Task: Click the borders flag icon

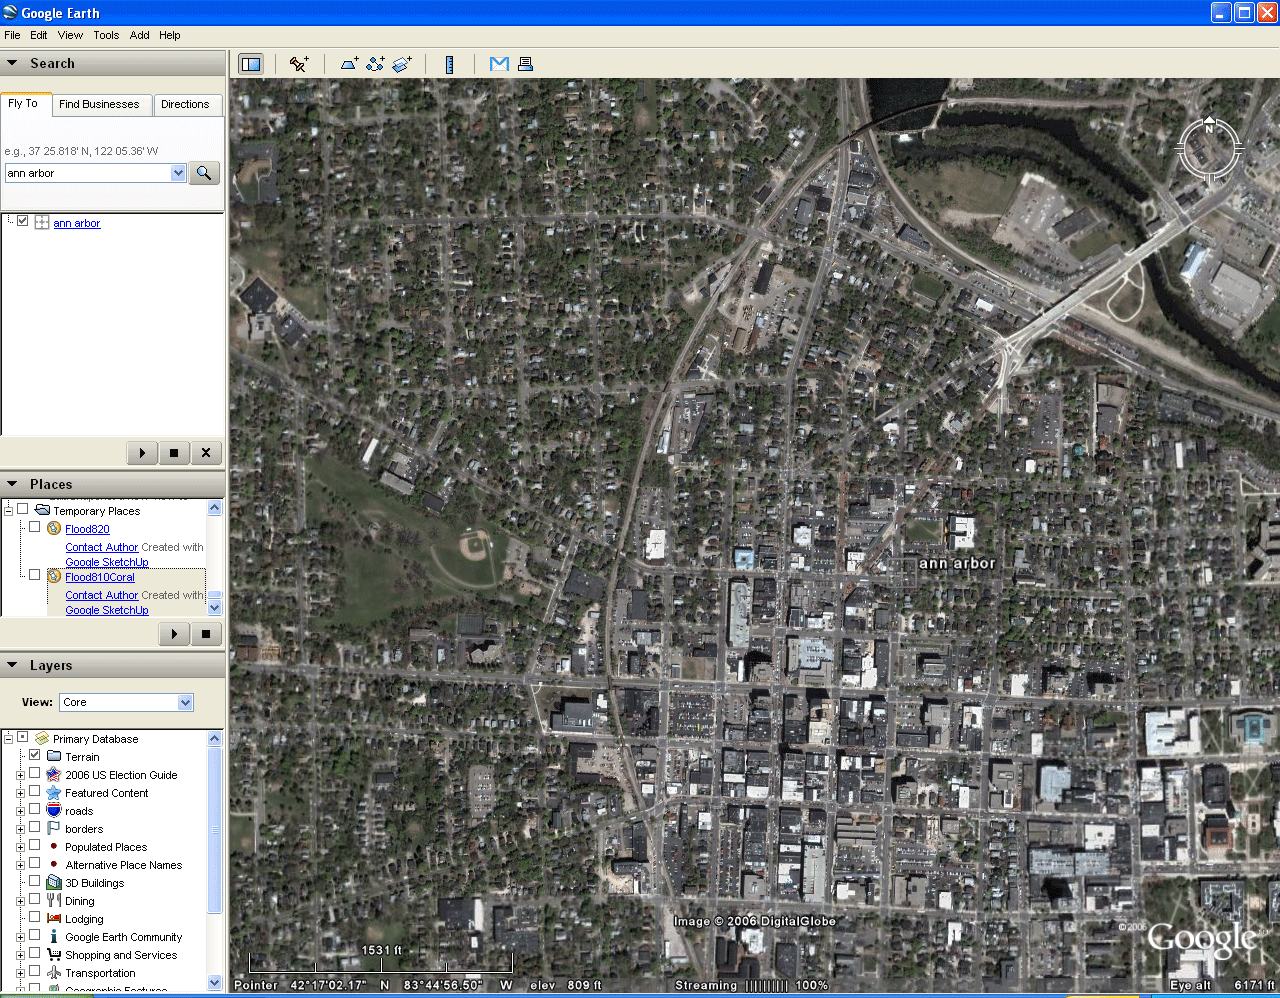Action: pos(54,828)
